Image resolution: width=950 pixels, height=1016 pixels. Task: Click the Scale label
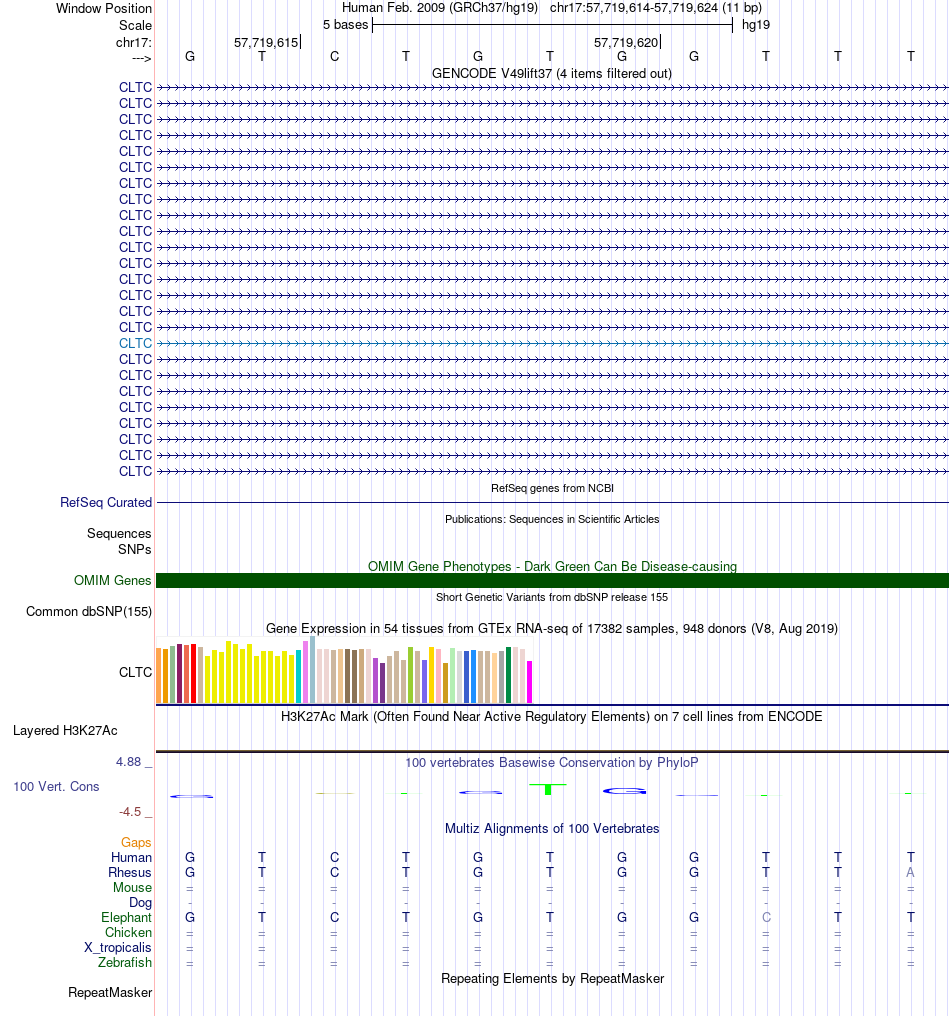(x=135, y=25)
